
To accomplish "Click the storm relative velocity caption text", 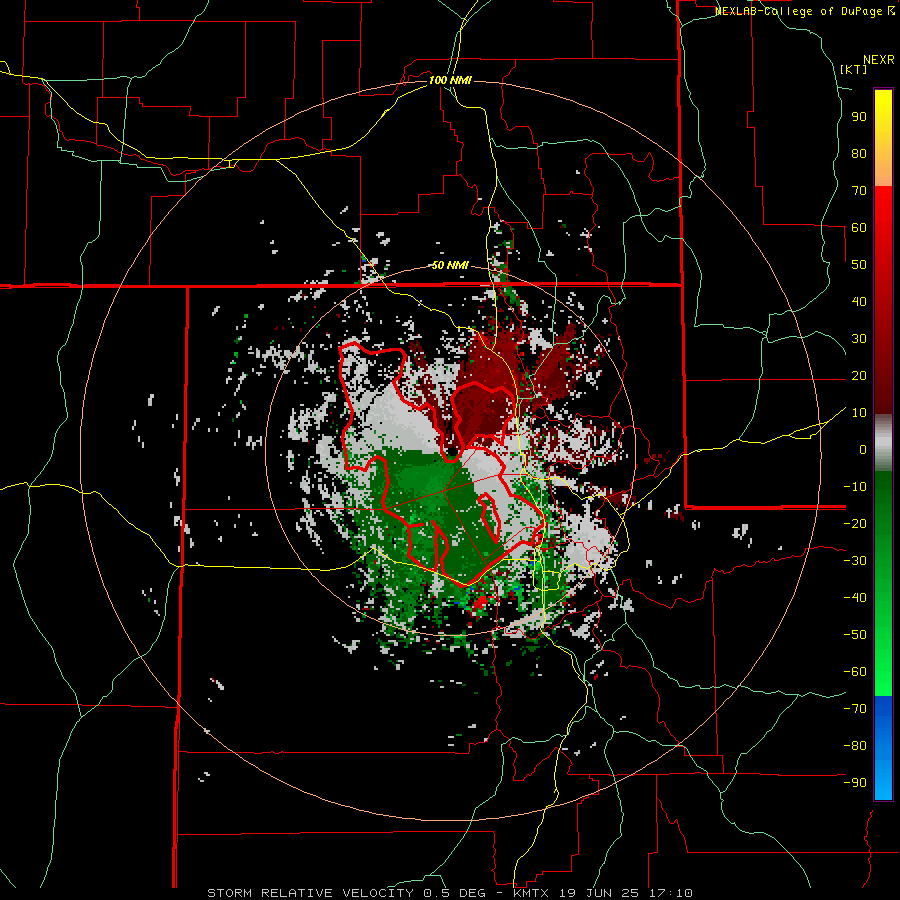I will [449, 893].
